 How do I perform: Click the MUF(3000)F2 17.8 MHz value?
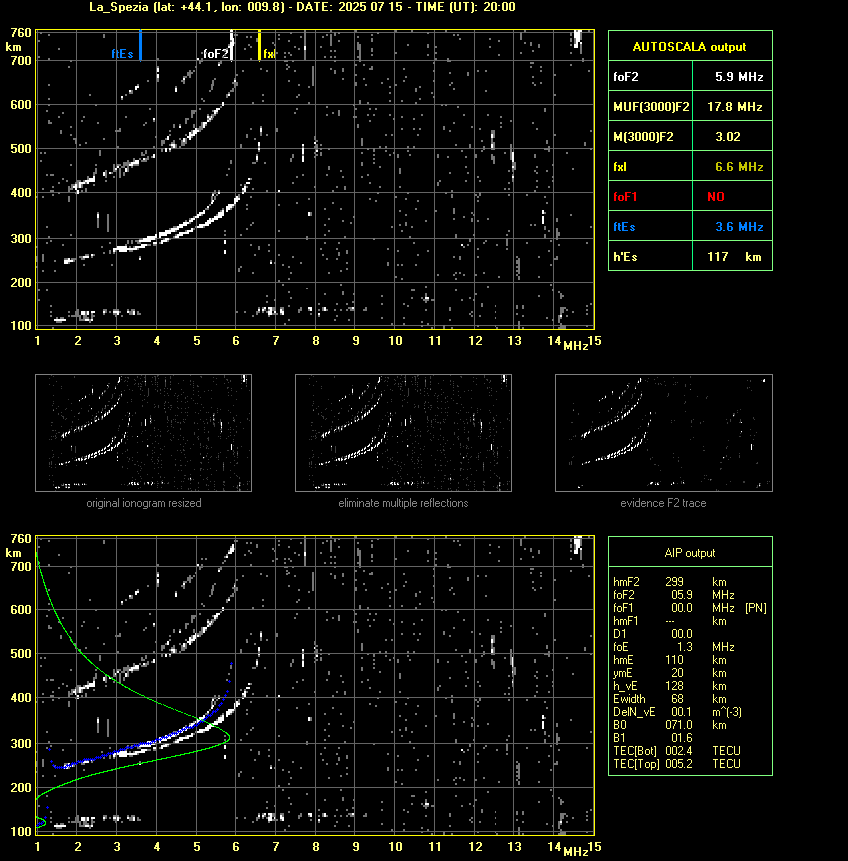734,107
